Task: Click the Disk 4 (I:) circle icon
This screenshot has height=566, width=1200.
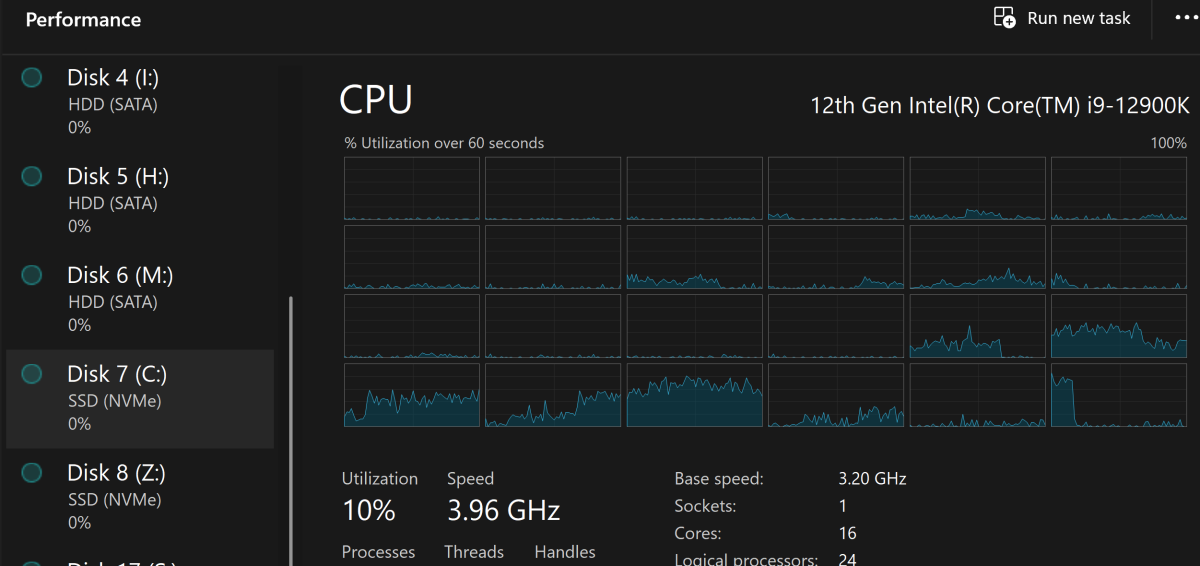Action: tap(32, 77)
